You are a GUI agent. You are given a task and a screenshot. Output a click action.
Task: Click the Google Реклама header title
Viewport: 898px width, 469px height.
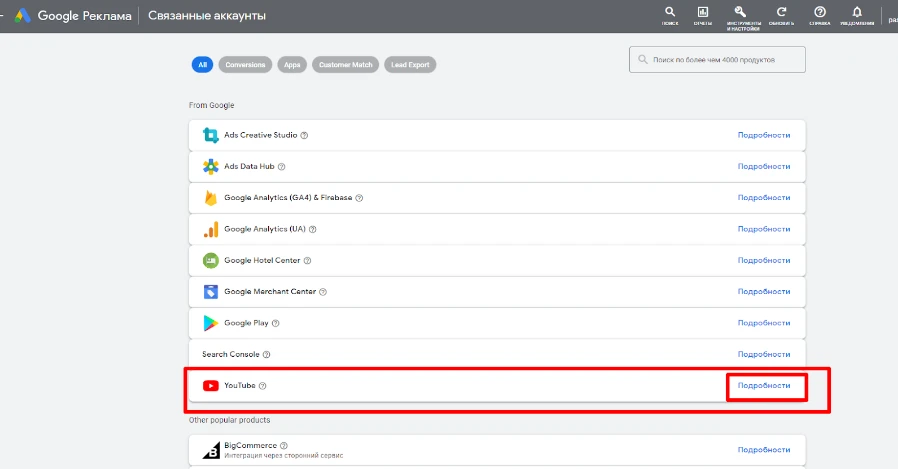coord(85,16)
